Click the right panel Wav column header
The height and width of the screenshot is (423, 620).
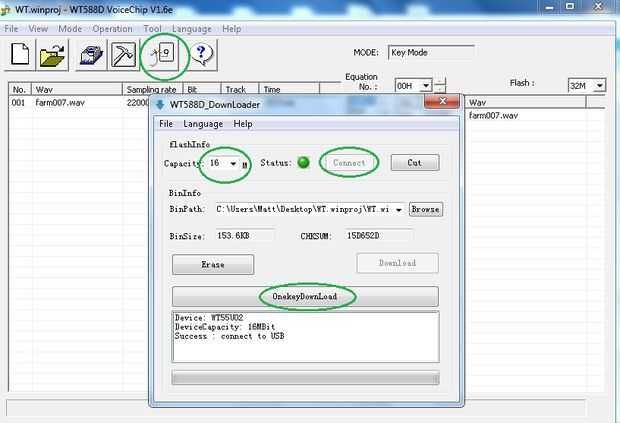[525, 102]
